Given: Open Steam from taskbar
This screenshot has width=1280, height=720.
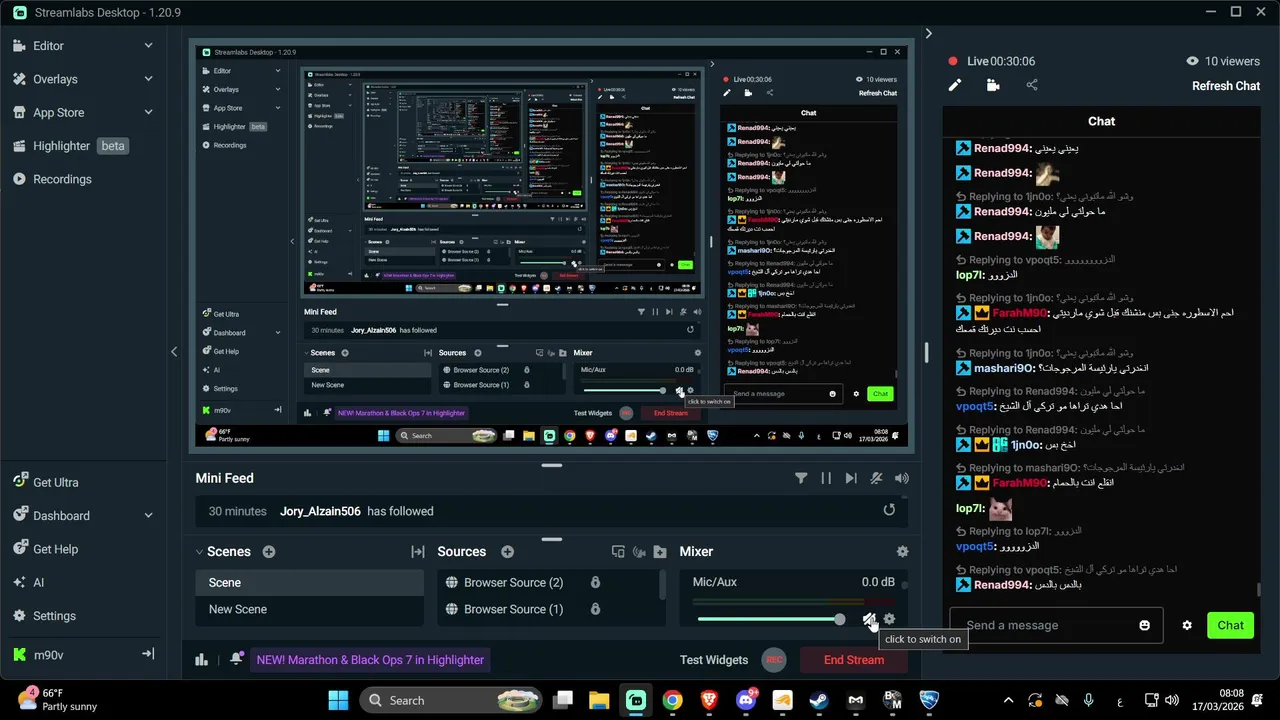Looking at the screenshot, I should 818,700.
